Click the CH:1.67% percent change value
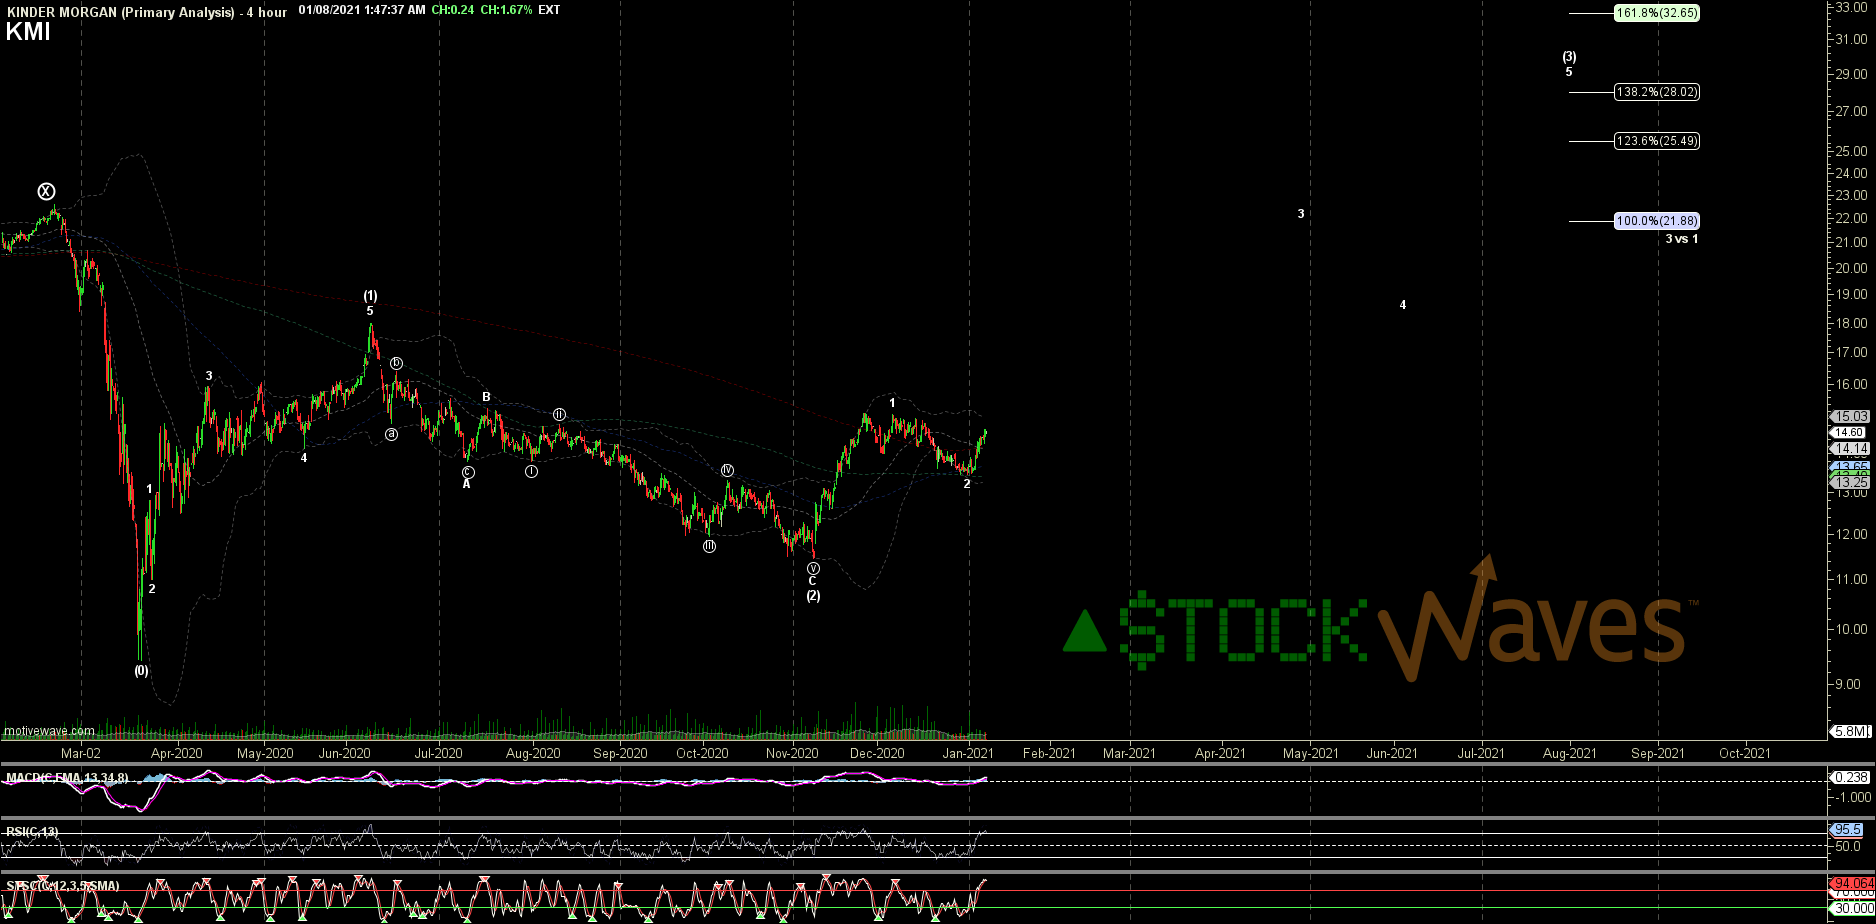The width and height of the screenshot is (1876, 924). (506, 10)
